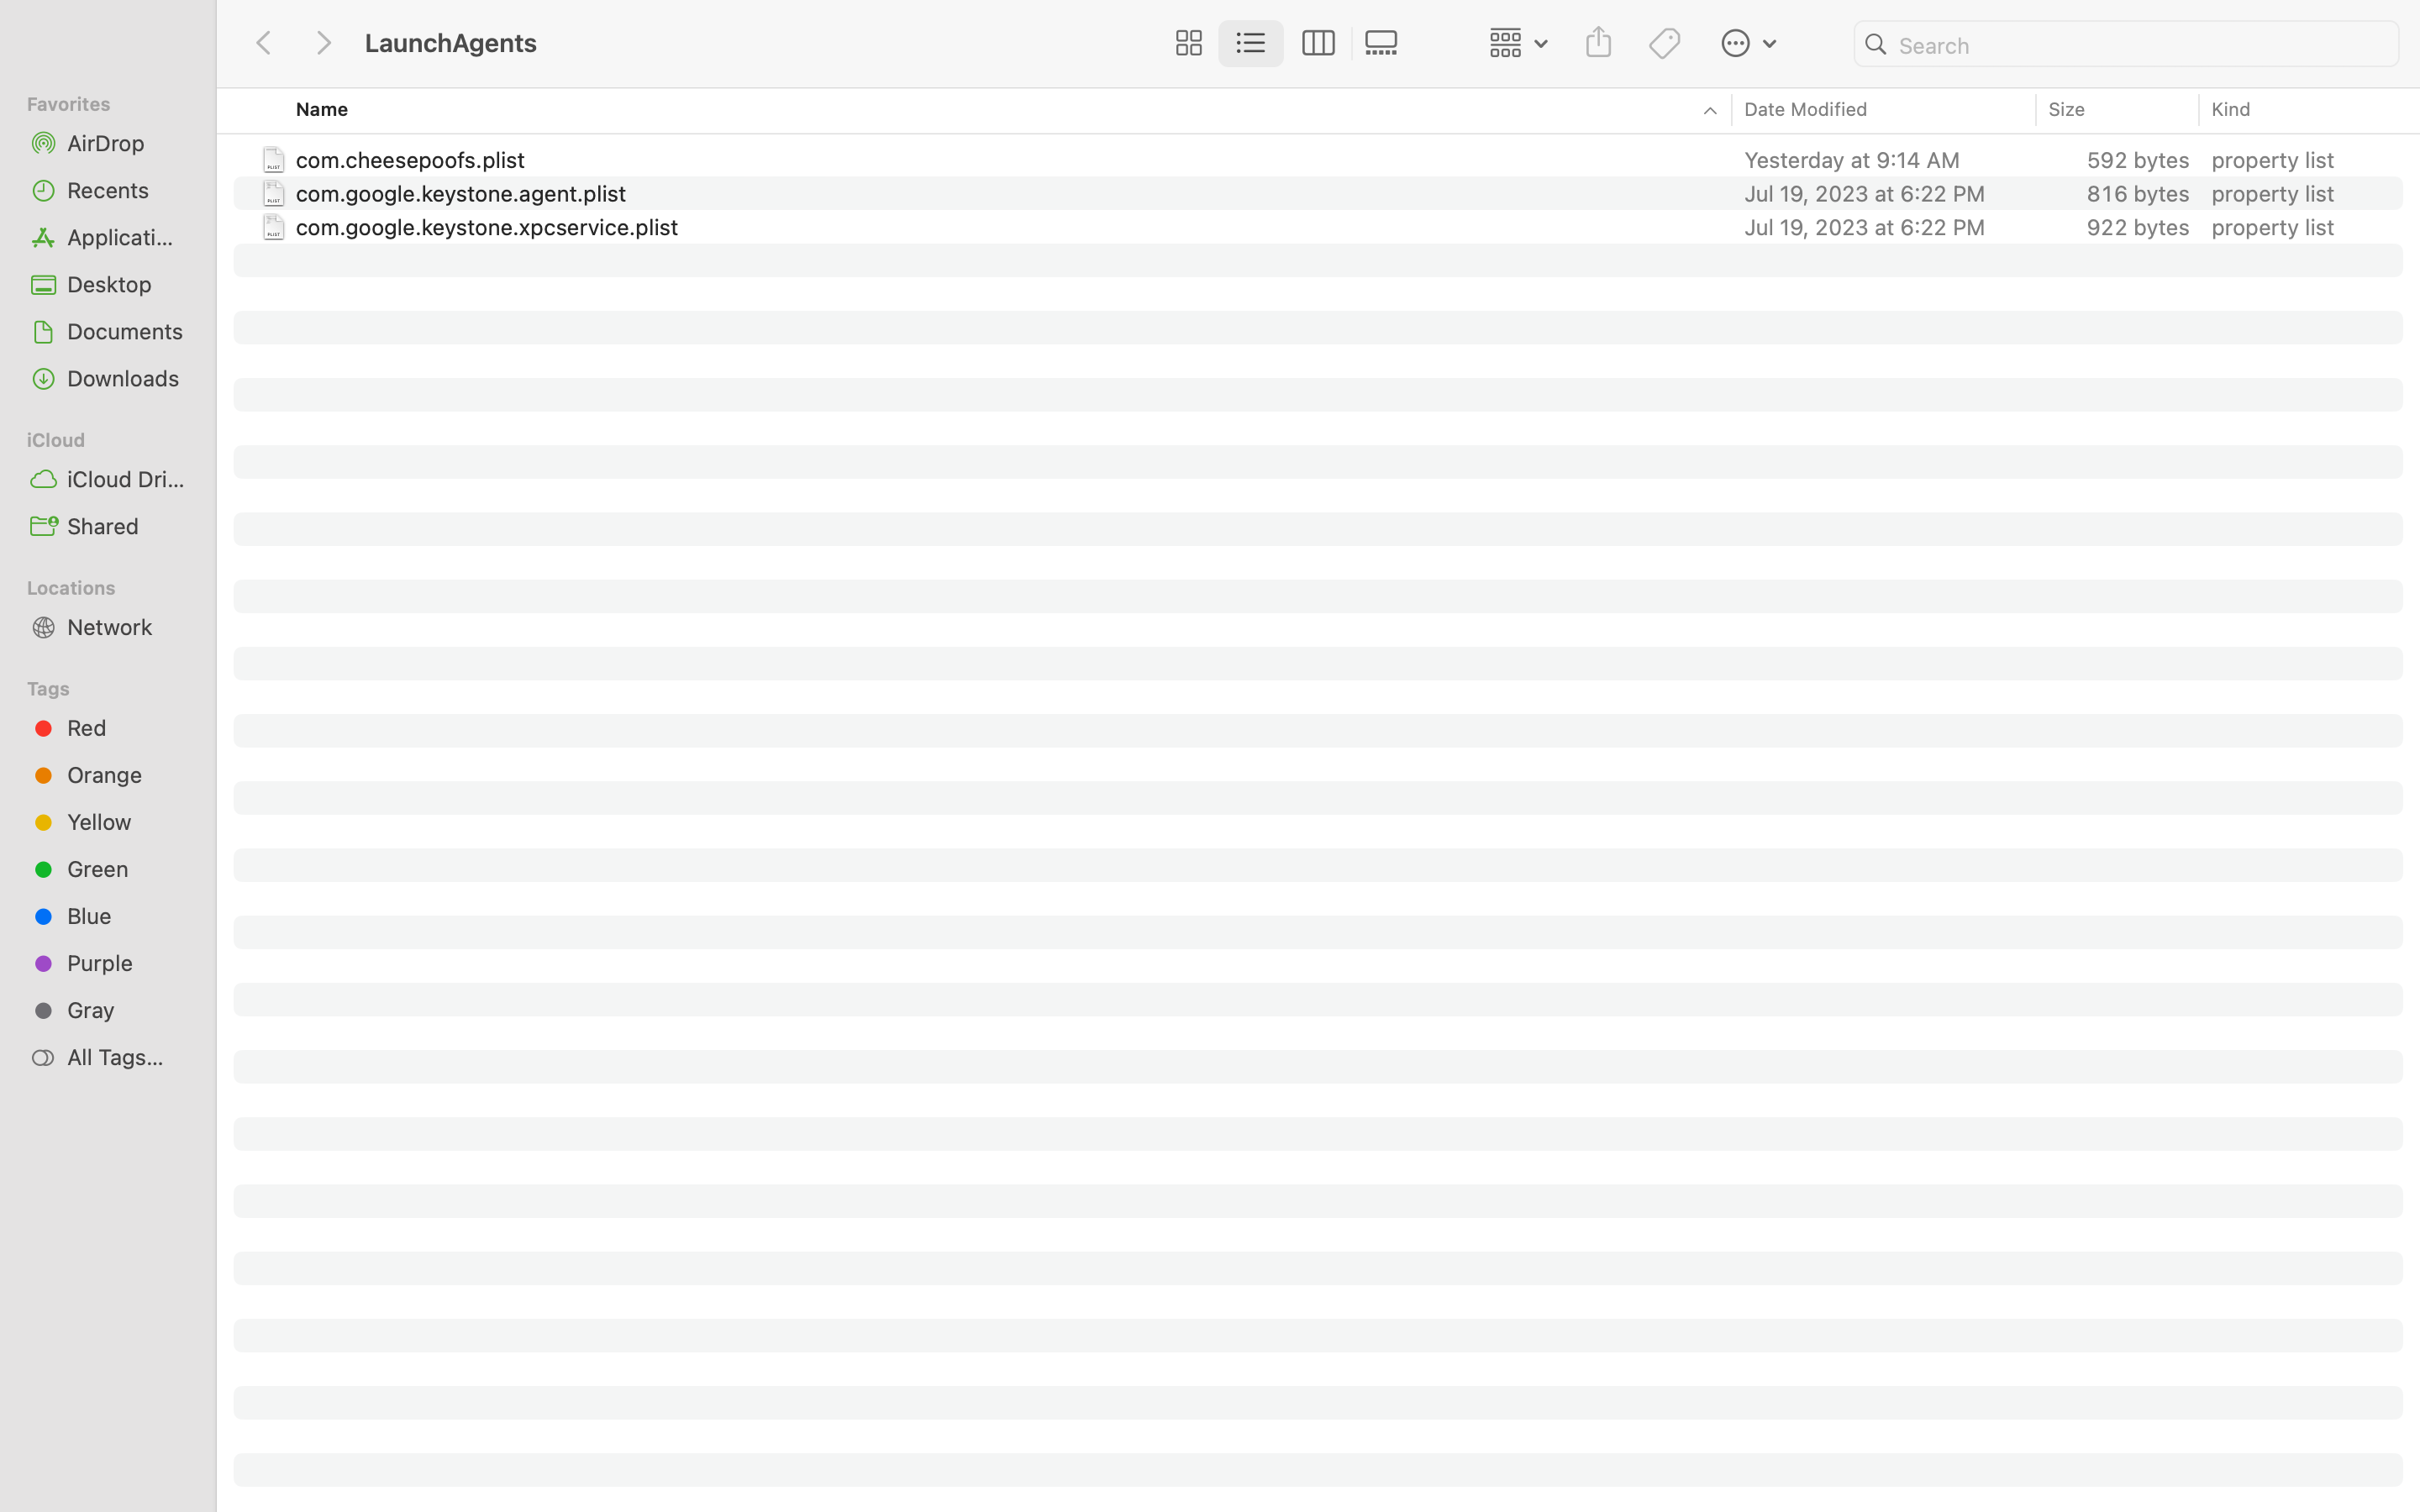Switch to column view
The width and height of the screenshot is (2420, 1512).
click(1317, 43)
